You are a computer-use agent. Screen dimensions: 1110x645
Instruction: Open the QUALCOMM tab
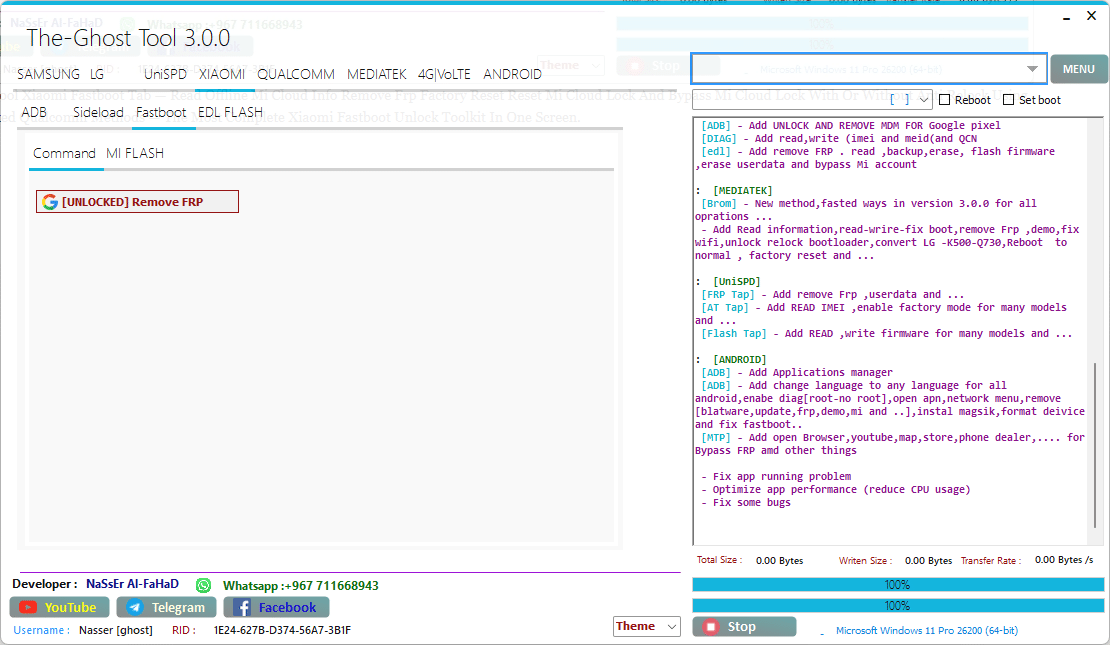pyautogui.click(x=296, y=74)
